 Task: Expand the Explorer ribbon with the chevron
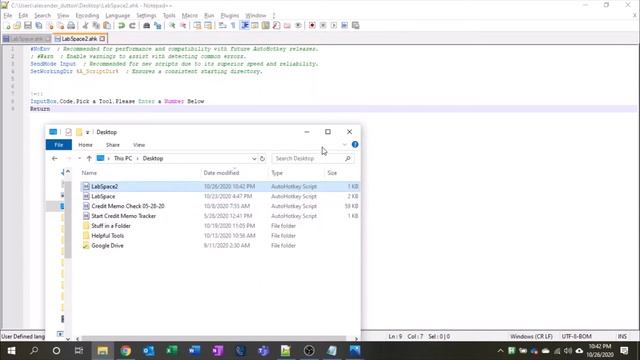click(344, 144)
